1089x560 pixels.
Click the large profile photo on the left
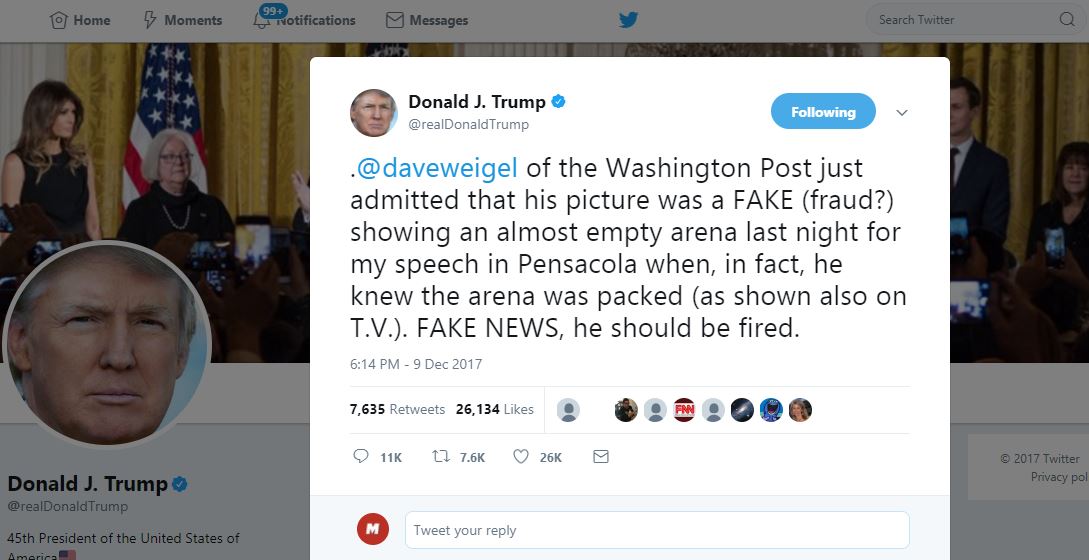pyautogui.click(x=106, y=345)
